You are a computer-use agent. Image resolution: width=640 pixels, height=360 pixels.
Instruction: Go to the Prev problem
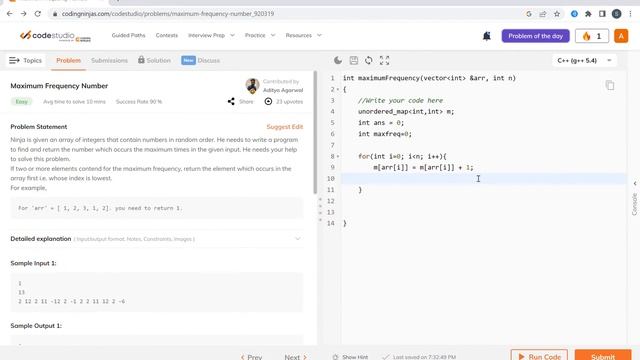251,357
